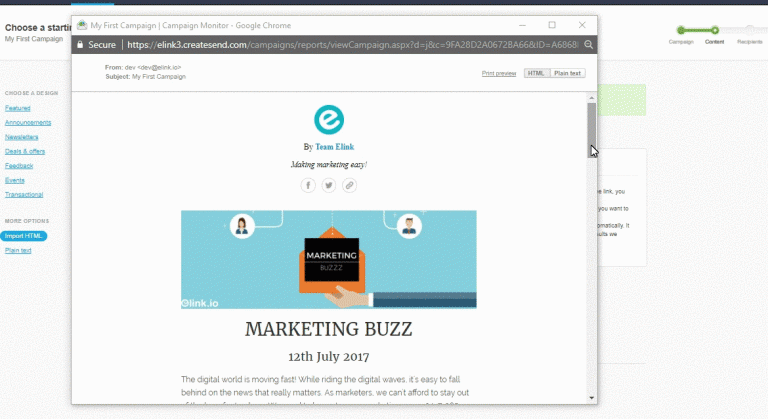Minimize the campaign preview window
The width and height of the screenshot is (768, 419).
[x=523, y=25]
